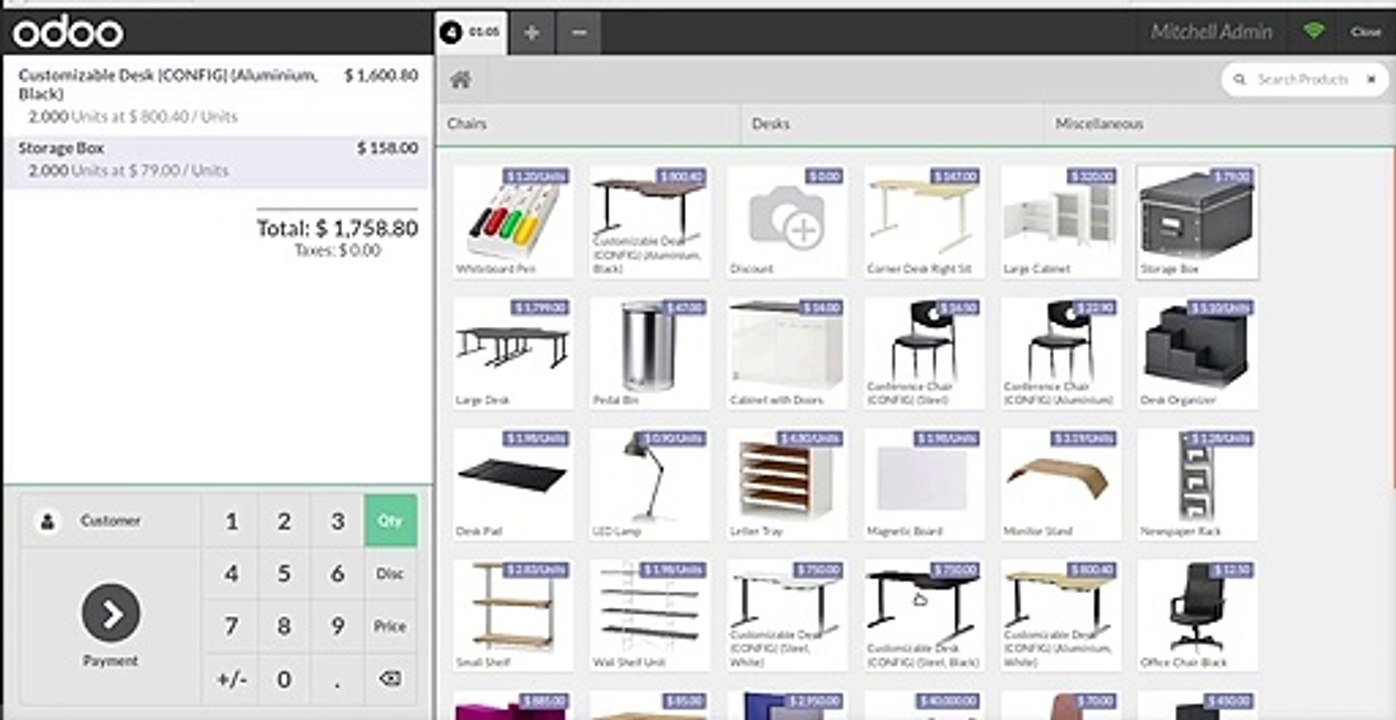This screenshot has width=1396, height=720.
Task: Add the Discount product placeholder
Action: tap(787, 222)
